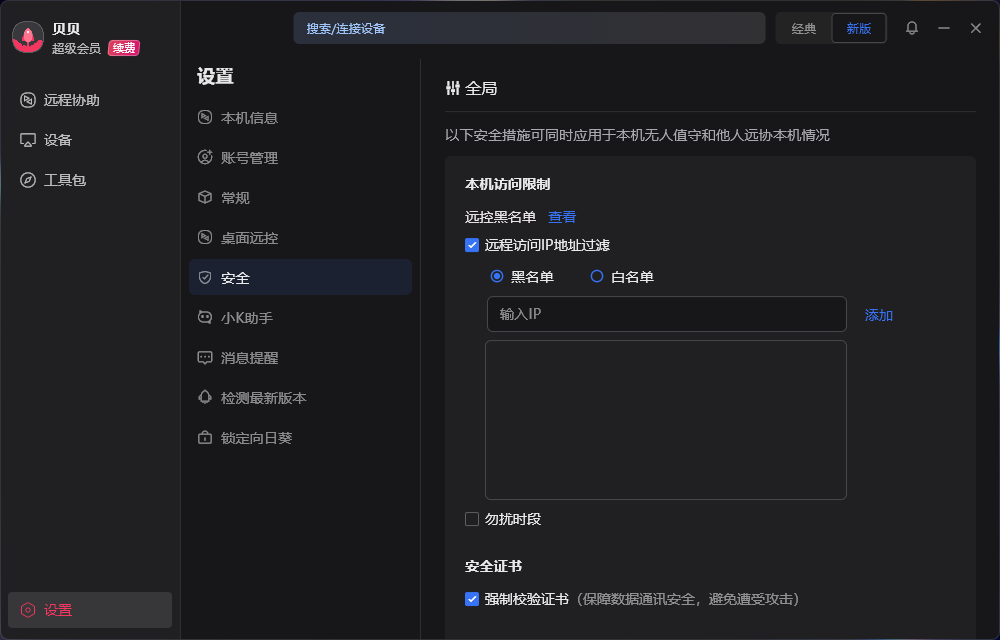Switch to the 经典 interface tab
The height and width of the screenshot is (640, 1000).
point(803,28)
